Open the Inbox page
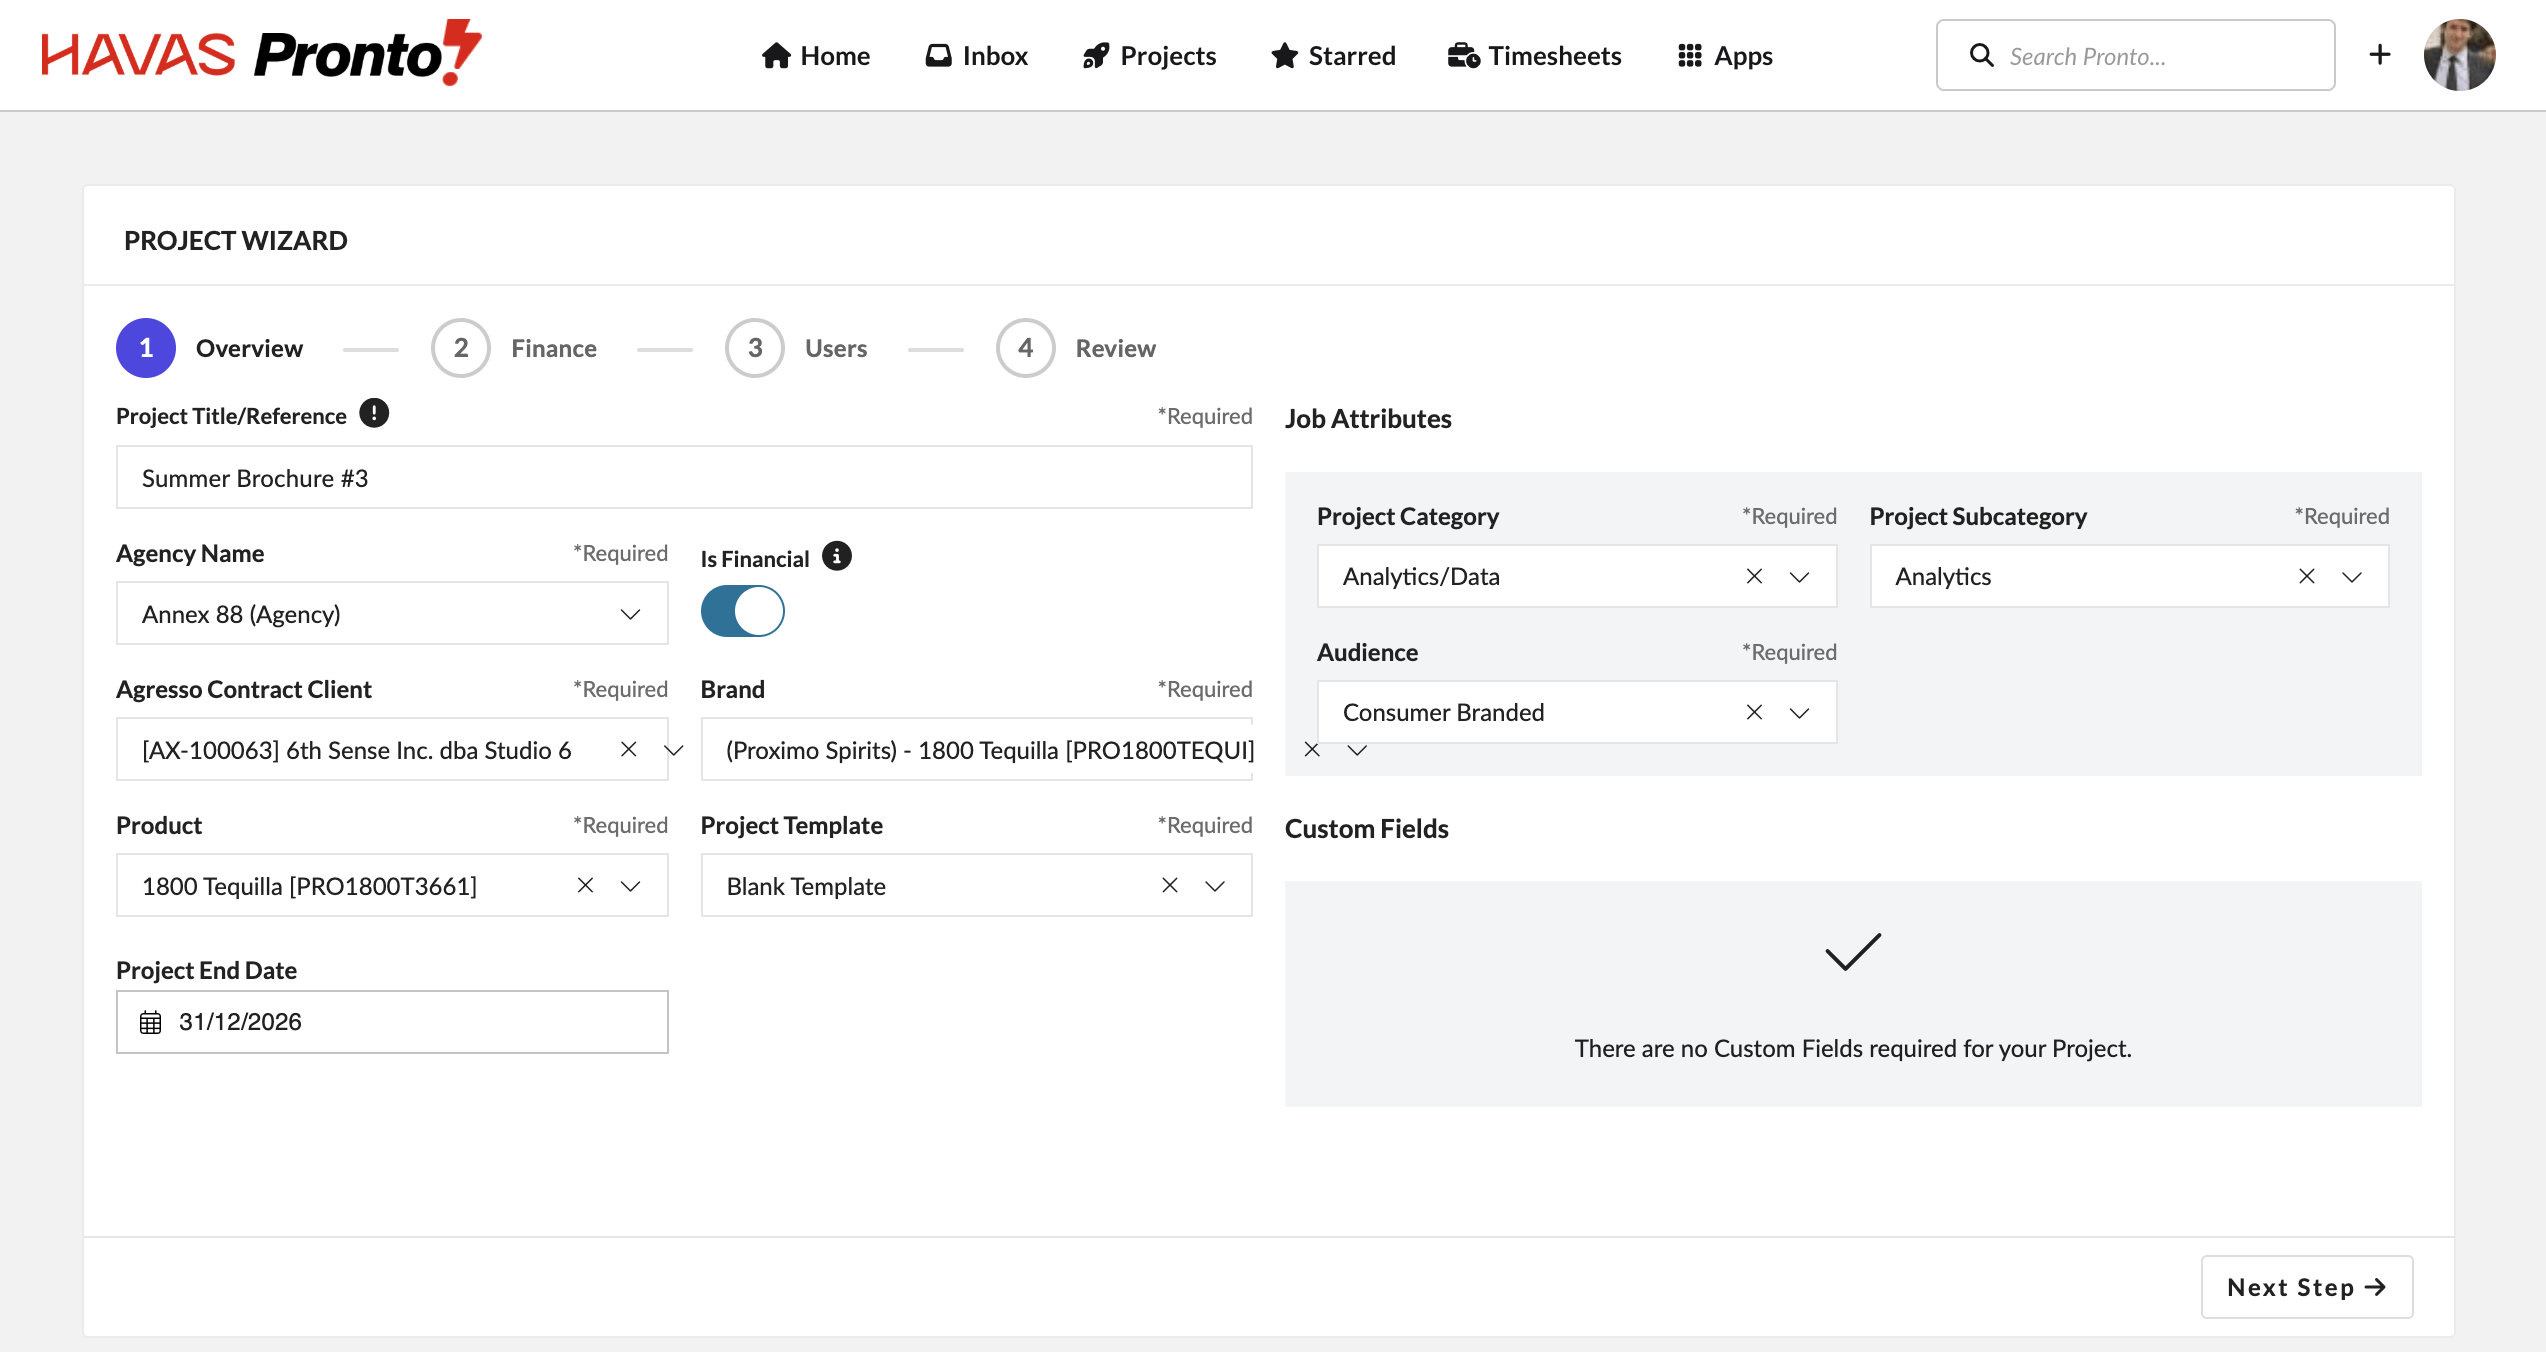The width and height of the screenshot is (2546, 1352). pyautogui.click(x=977, y=56)
